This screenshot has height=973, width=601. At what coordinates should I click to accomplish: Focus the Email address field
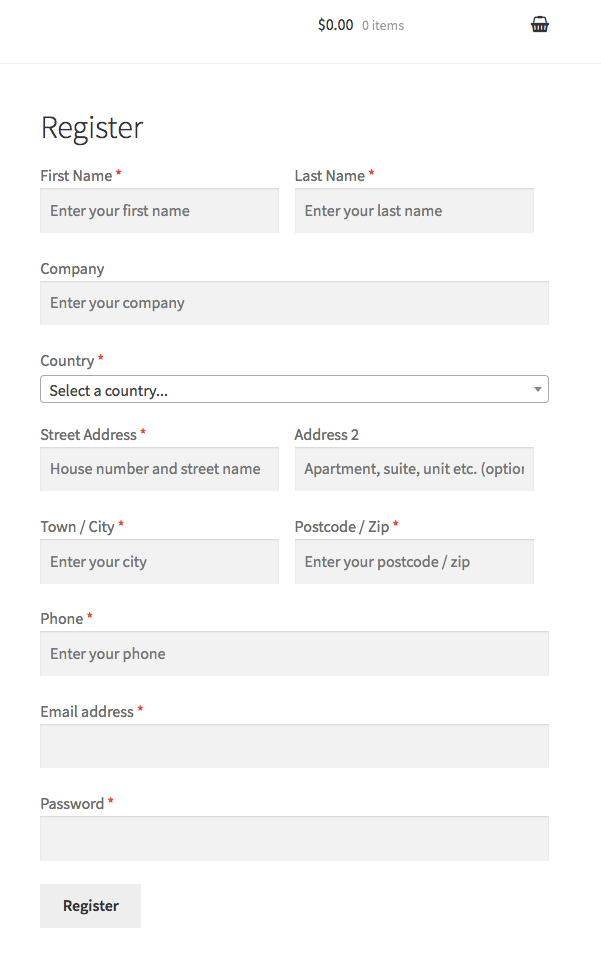click(x=294, y=746)
